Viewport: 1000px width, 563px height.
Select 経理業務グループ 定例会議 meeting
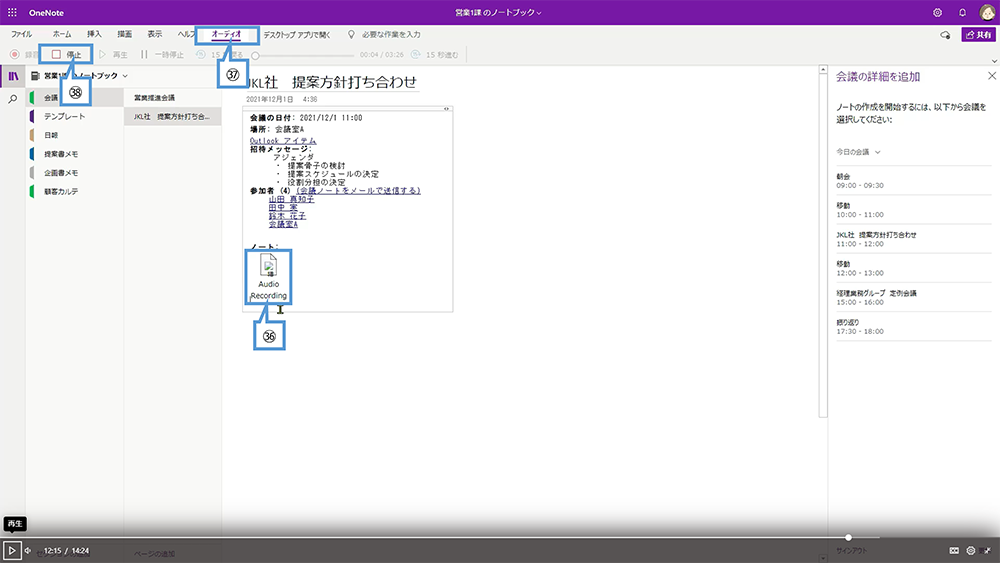tap(913, 298)
